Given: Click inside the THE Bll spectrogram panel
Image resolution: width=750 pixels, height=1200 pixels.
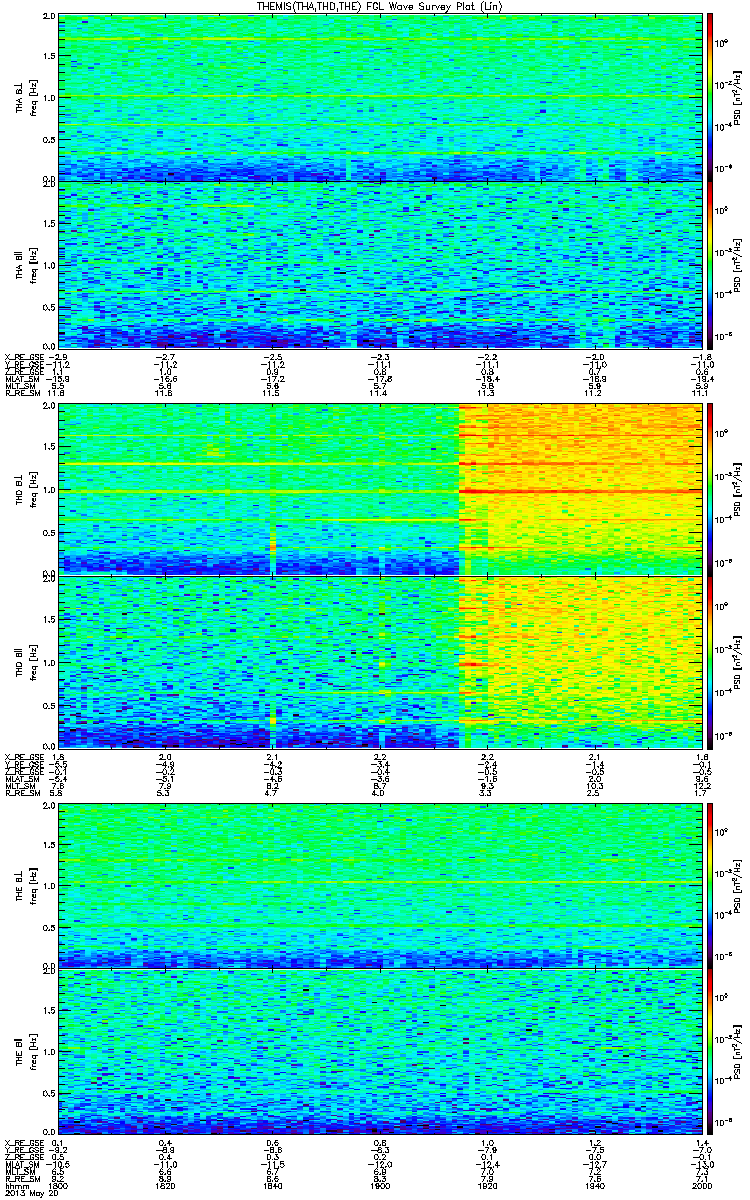Looking at the screenshot, I should click(380, 1051).
